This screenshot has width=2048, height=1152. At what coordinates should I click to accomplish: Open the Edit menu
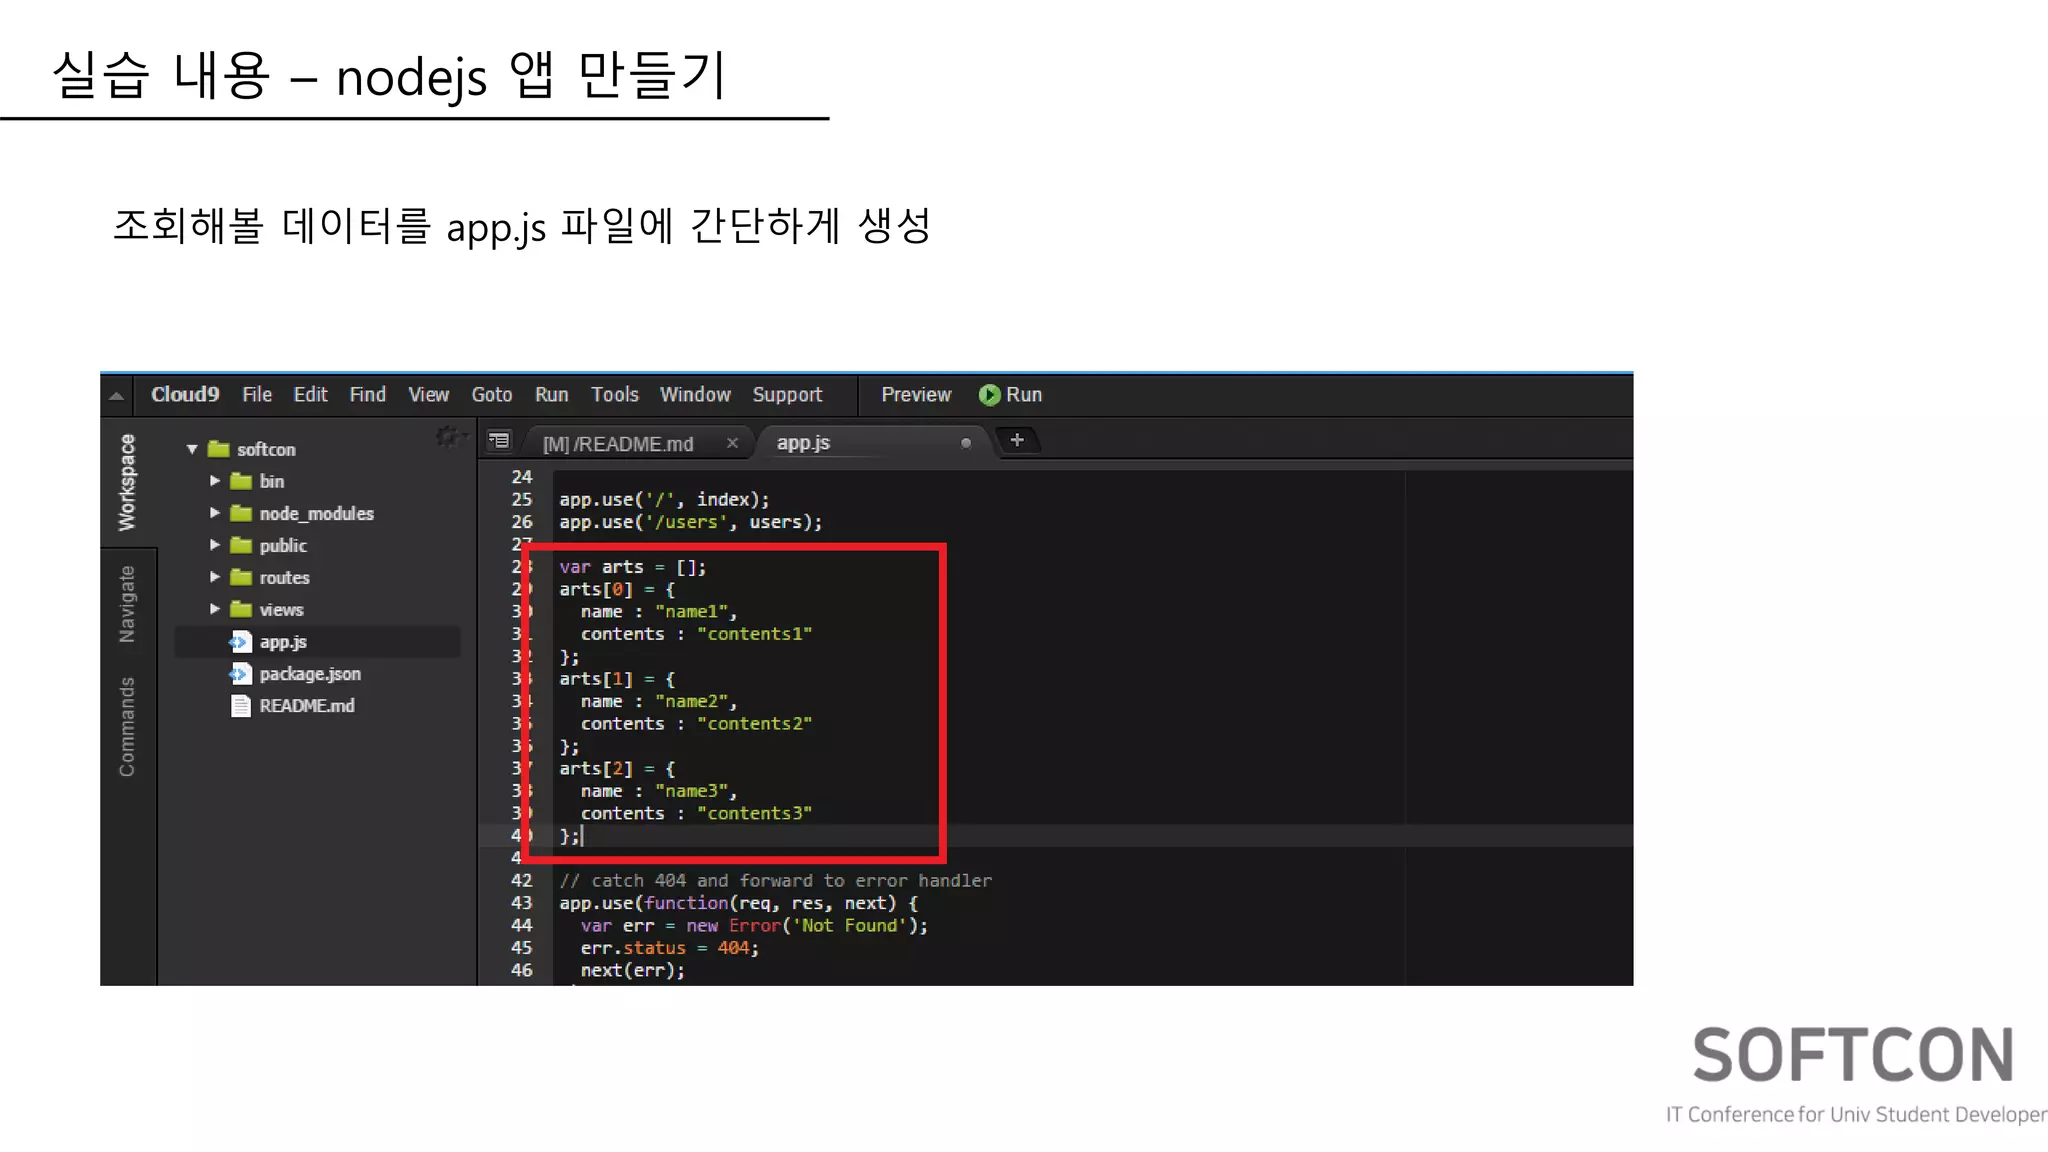pos(310,394)
